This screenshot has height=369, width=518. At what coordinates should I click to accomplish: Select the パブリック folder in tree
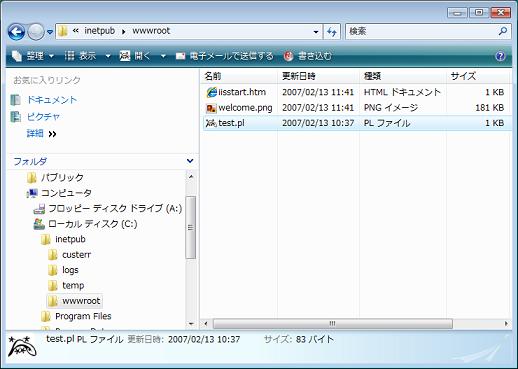coord(62,177)
